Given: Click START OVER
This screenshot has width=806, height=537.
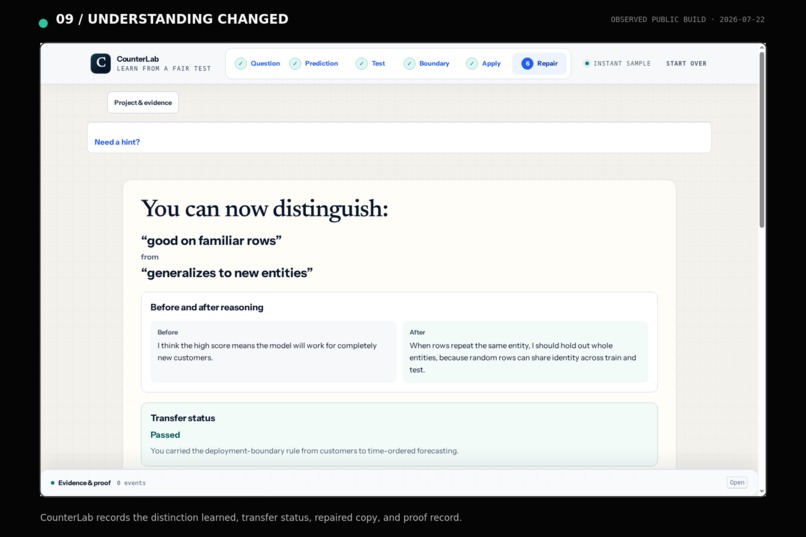Looking at the screenshot, I should 686,64.
